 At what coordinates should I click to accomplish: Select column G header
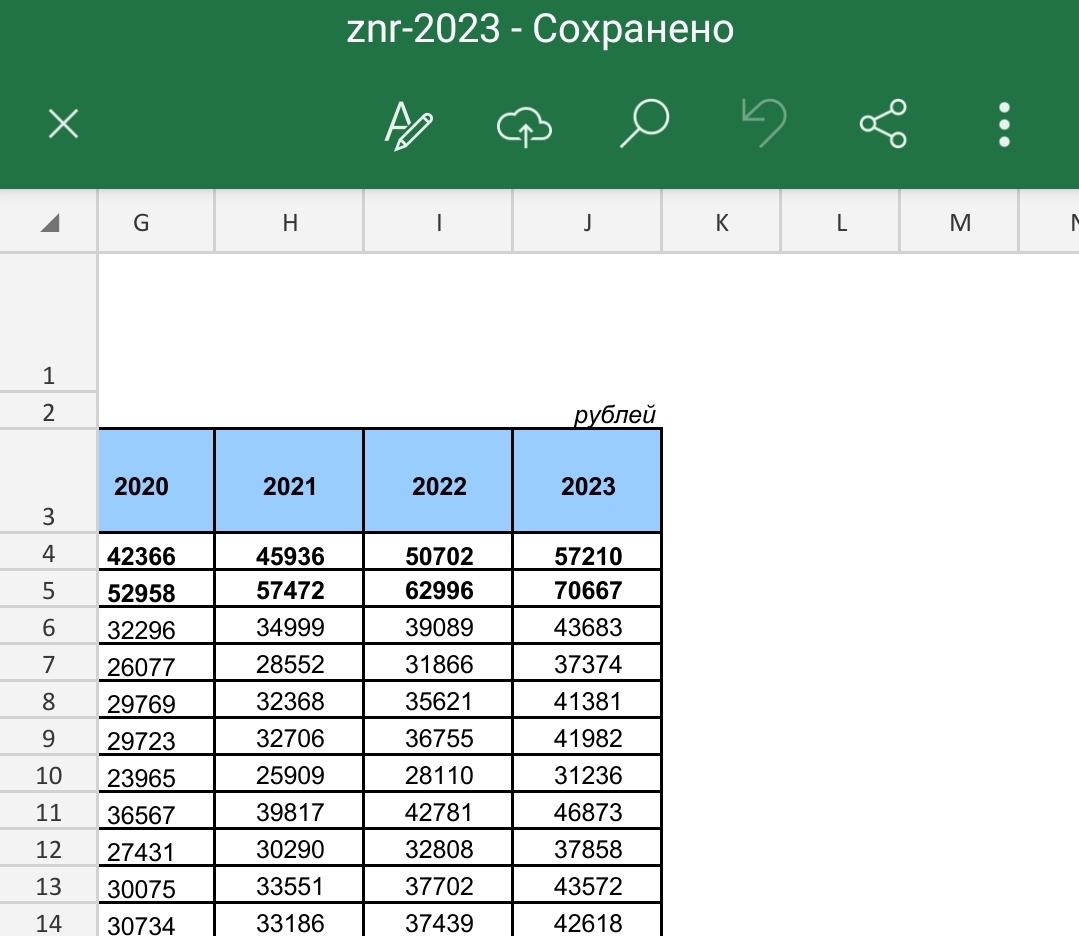[x=141, y=223]
